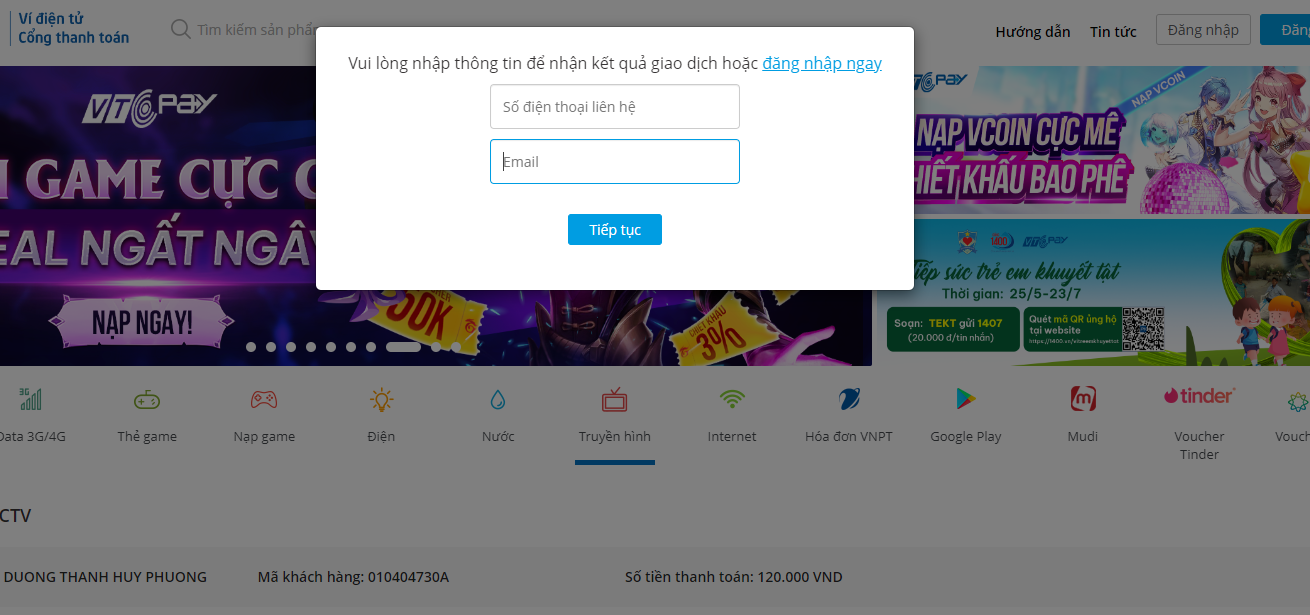Screen dimensions: 1310x615
Task: Select the Internet wifi icon
Action: 732,399
